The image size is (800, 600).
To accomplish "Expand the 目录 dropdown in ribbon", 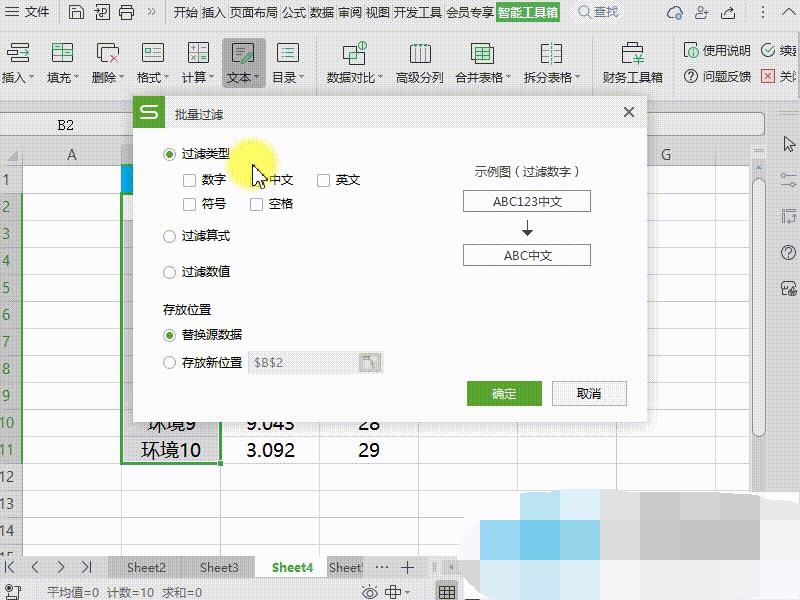I will (x=288, y=77).
